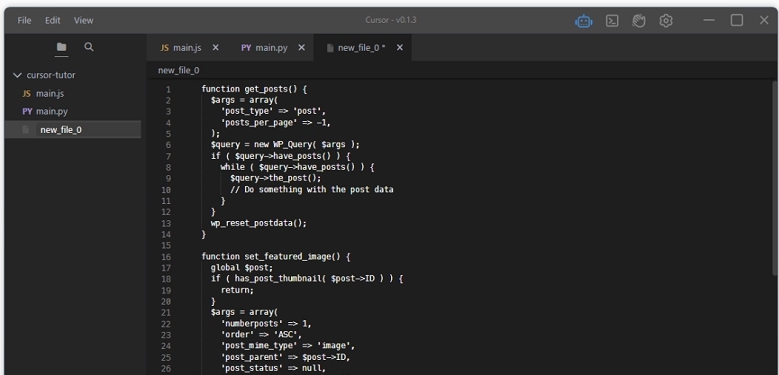The image size is (779, 375).
Task: Click the "'order' => 'ASC'," line
Action: (x=261, y=335)
